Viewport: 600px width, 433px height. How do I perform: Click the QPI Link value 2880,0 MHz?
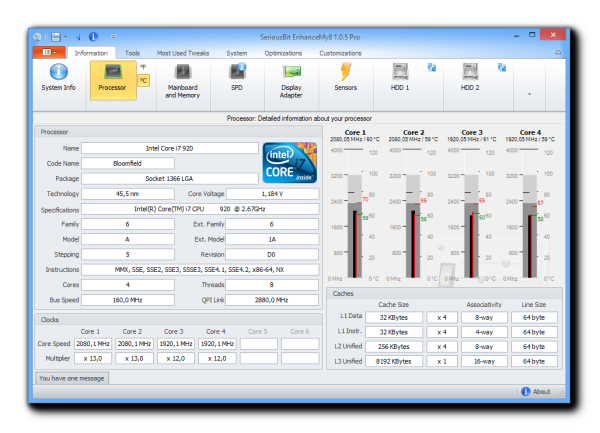(x=272, y=300)
